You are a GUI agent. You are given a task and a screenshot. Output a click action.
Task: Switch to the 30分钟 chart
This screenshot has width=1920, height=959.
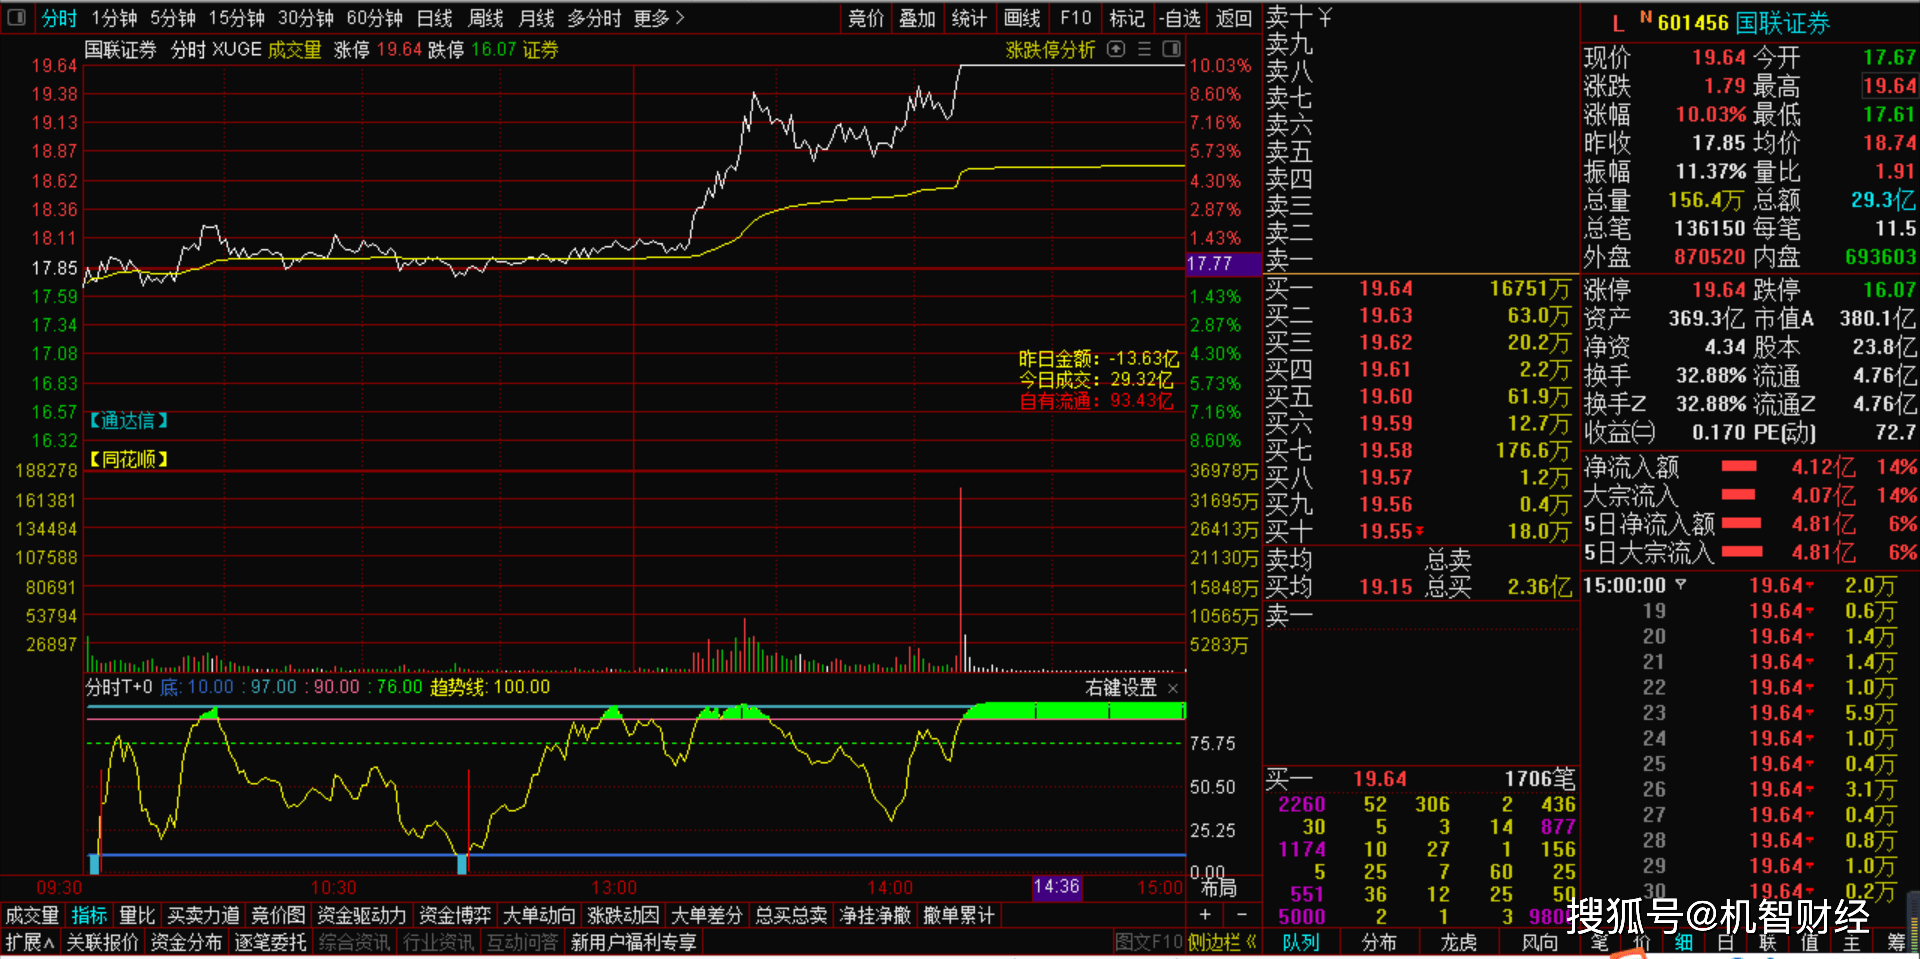tap(306, 18)
